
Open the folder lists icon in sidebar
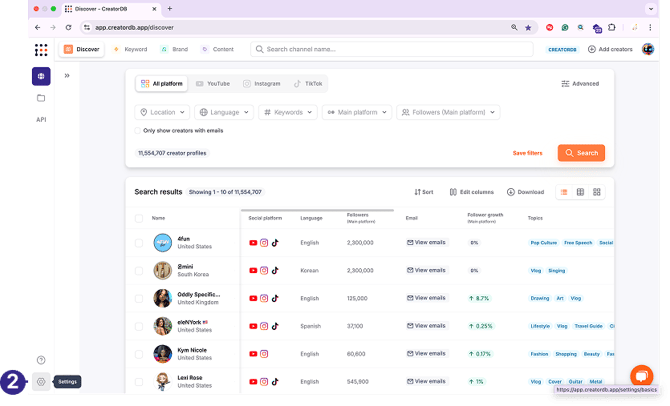click(x=41, y=98)
